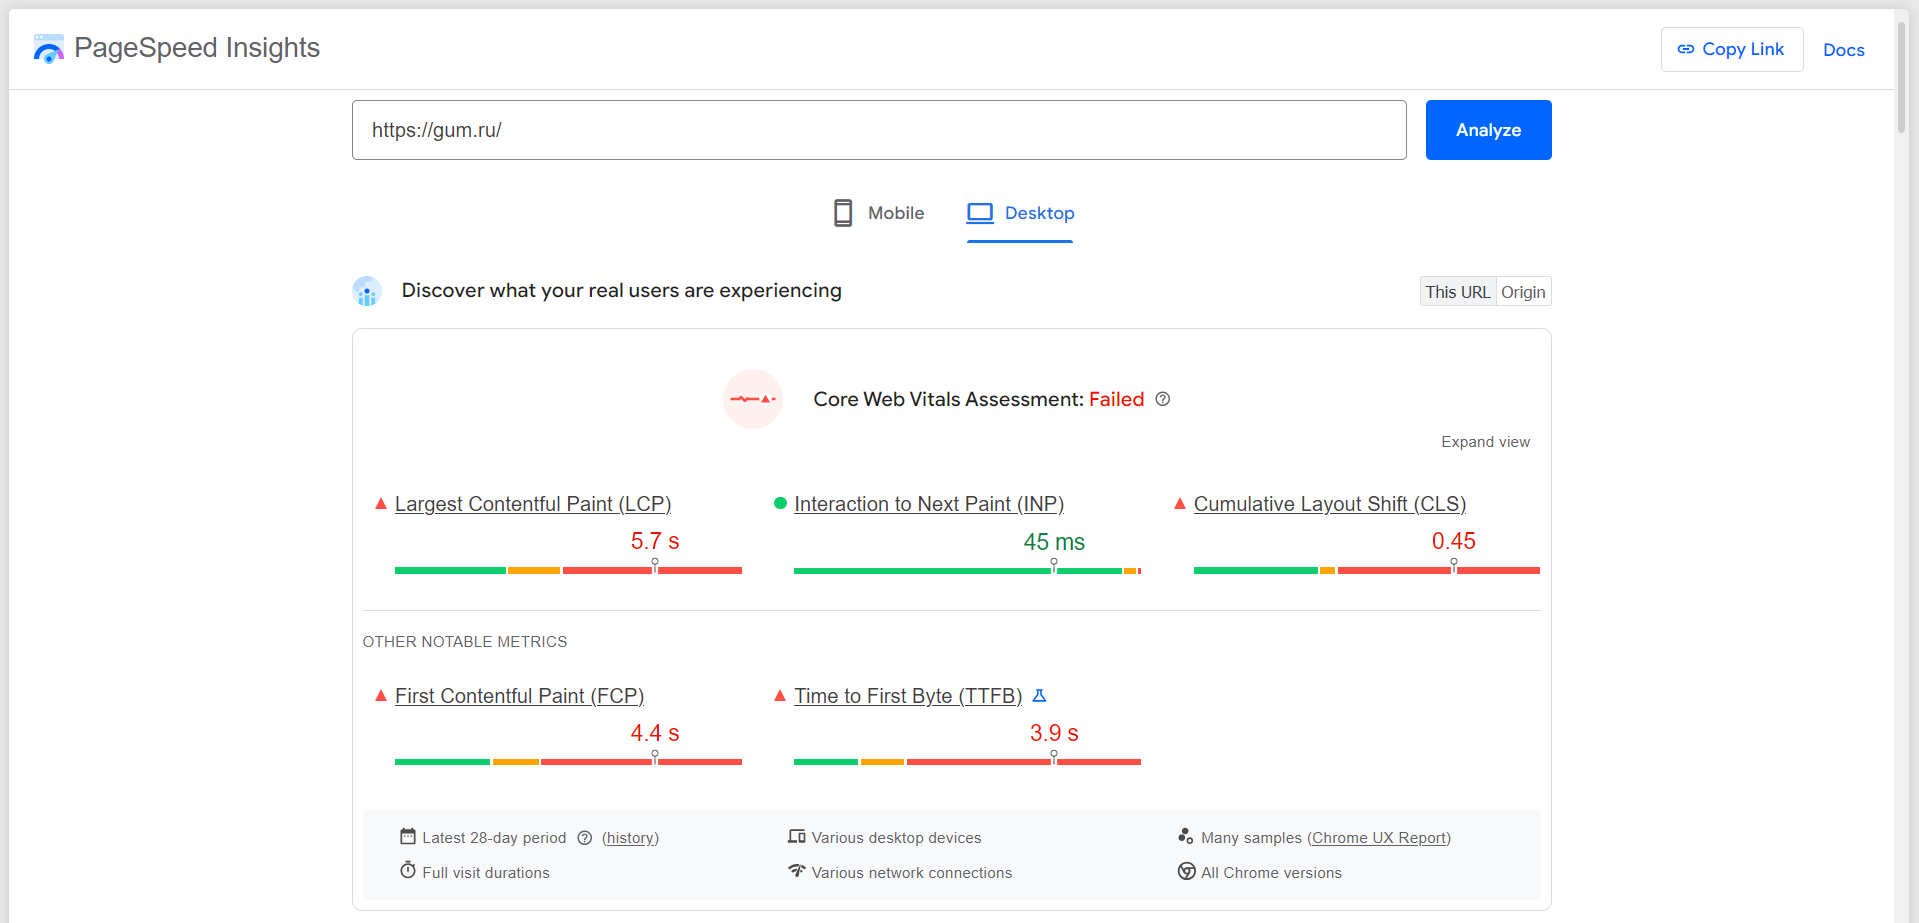Click the stopwatch icon before Full visit durations
Image resolution: width=1919 pixels, height=923 pixels.
(408, 871)
